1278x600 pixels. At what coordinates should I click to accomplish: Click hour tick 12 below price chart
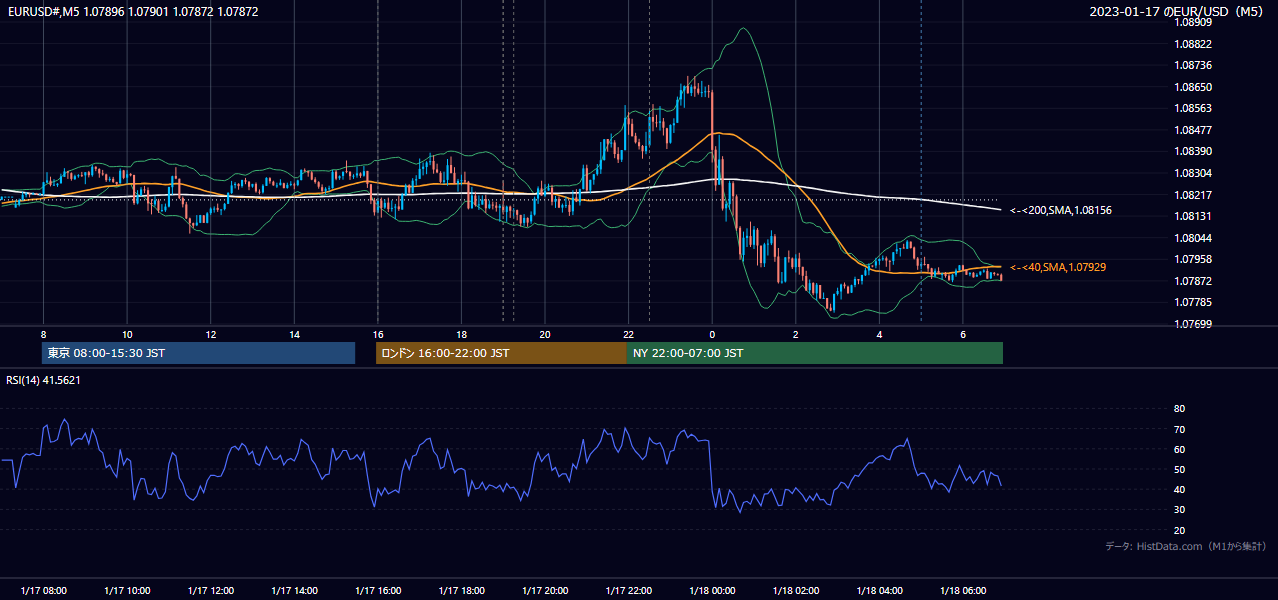(x=211, y=334)
